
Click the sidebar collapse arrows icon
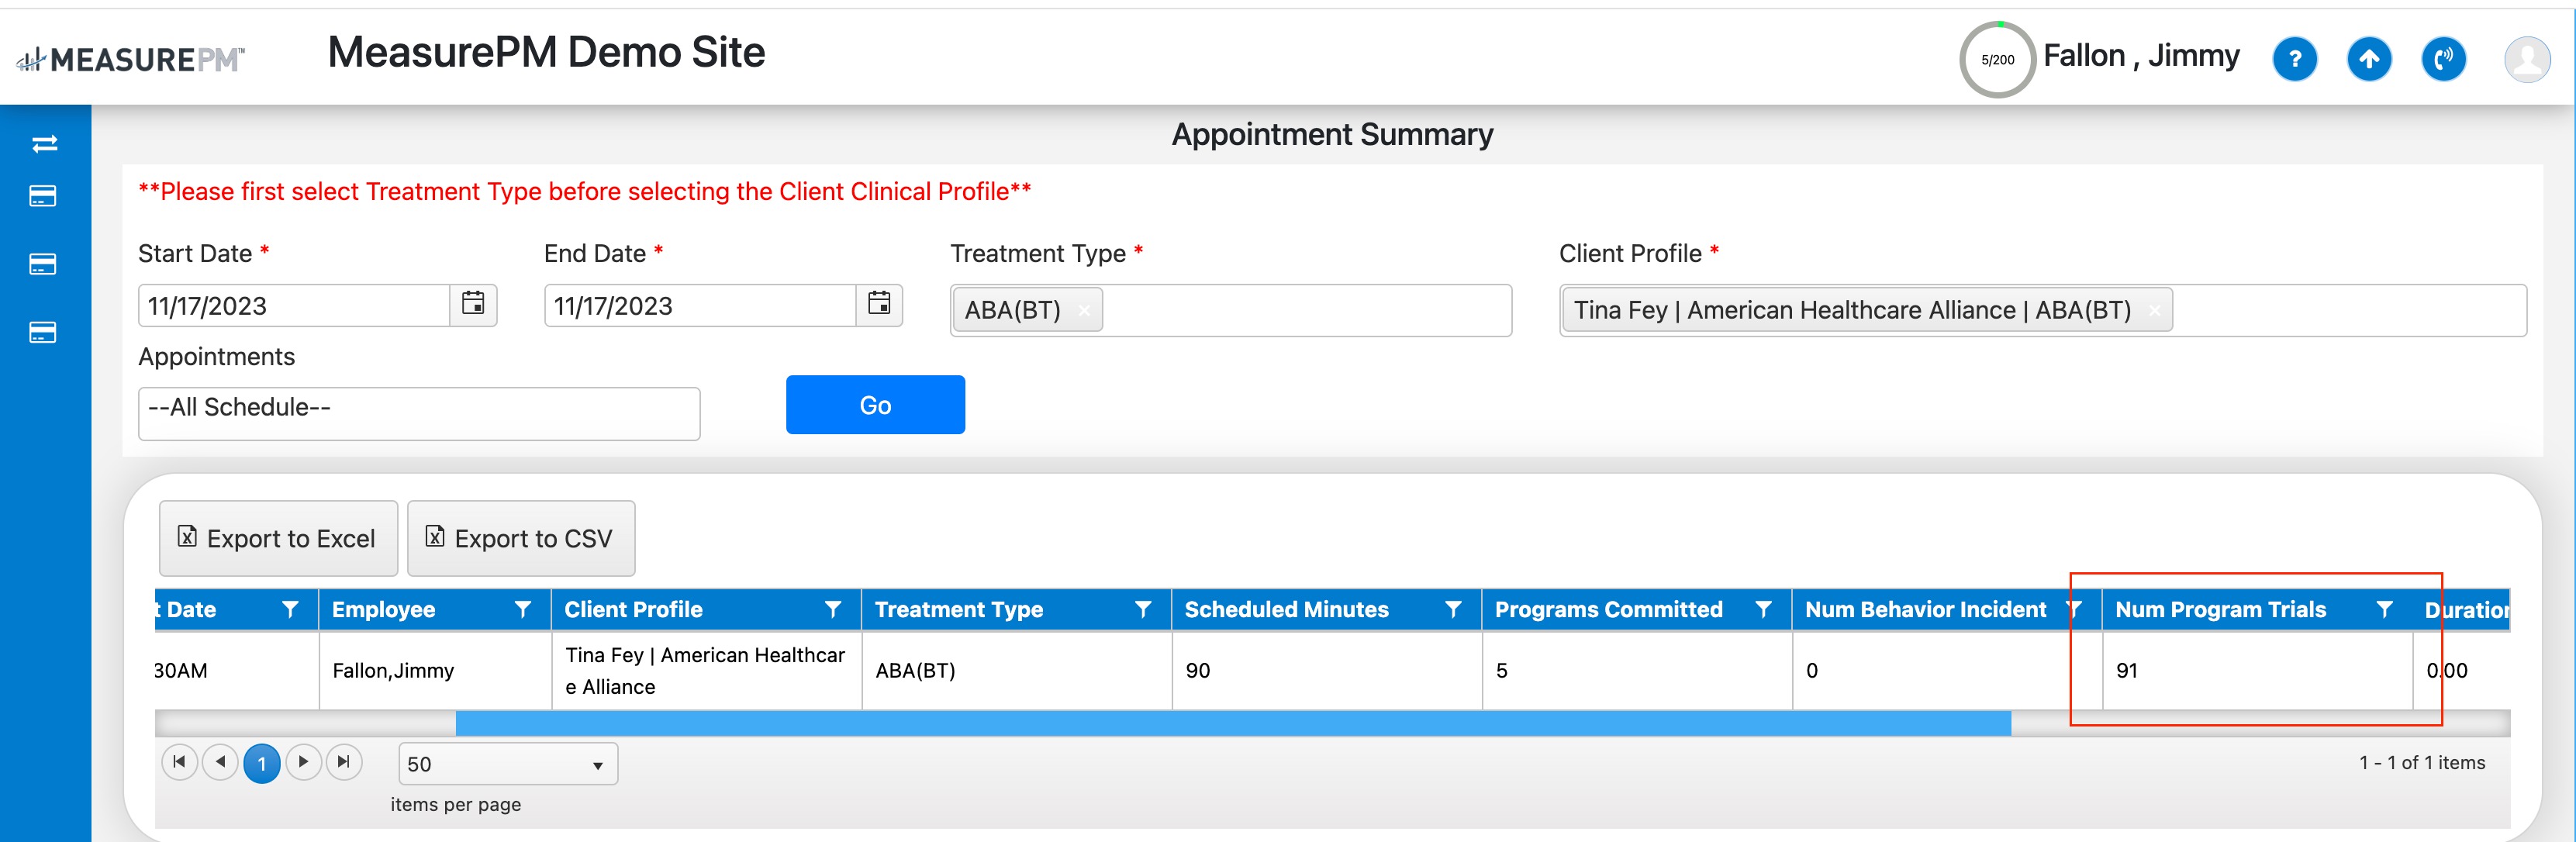pyautogui.click(x=44, y=144)
